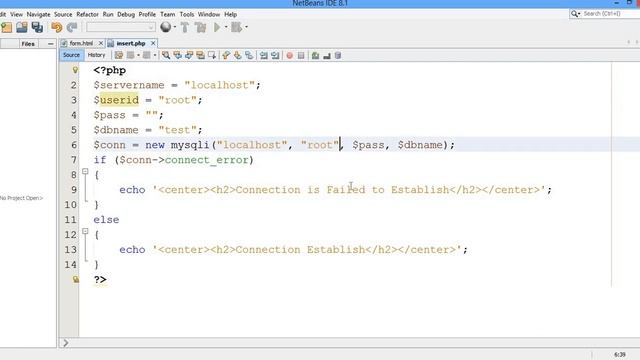
Task: Click the Last Edit editor toolbar icon
Action: point(119,55)
